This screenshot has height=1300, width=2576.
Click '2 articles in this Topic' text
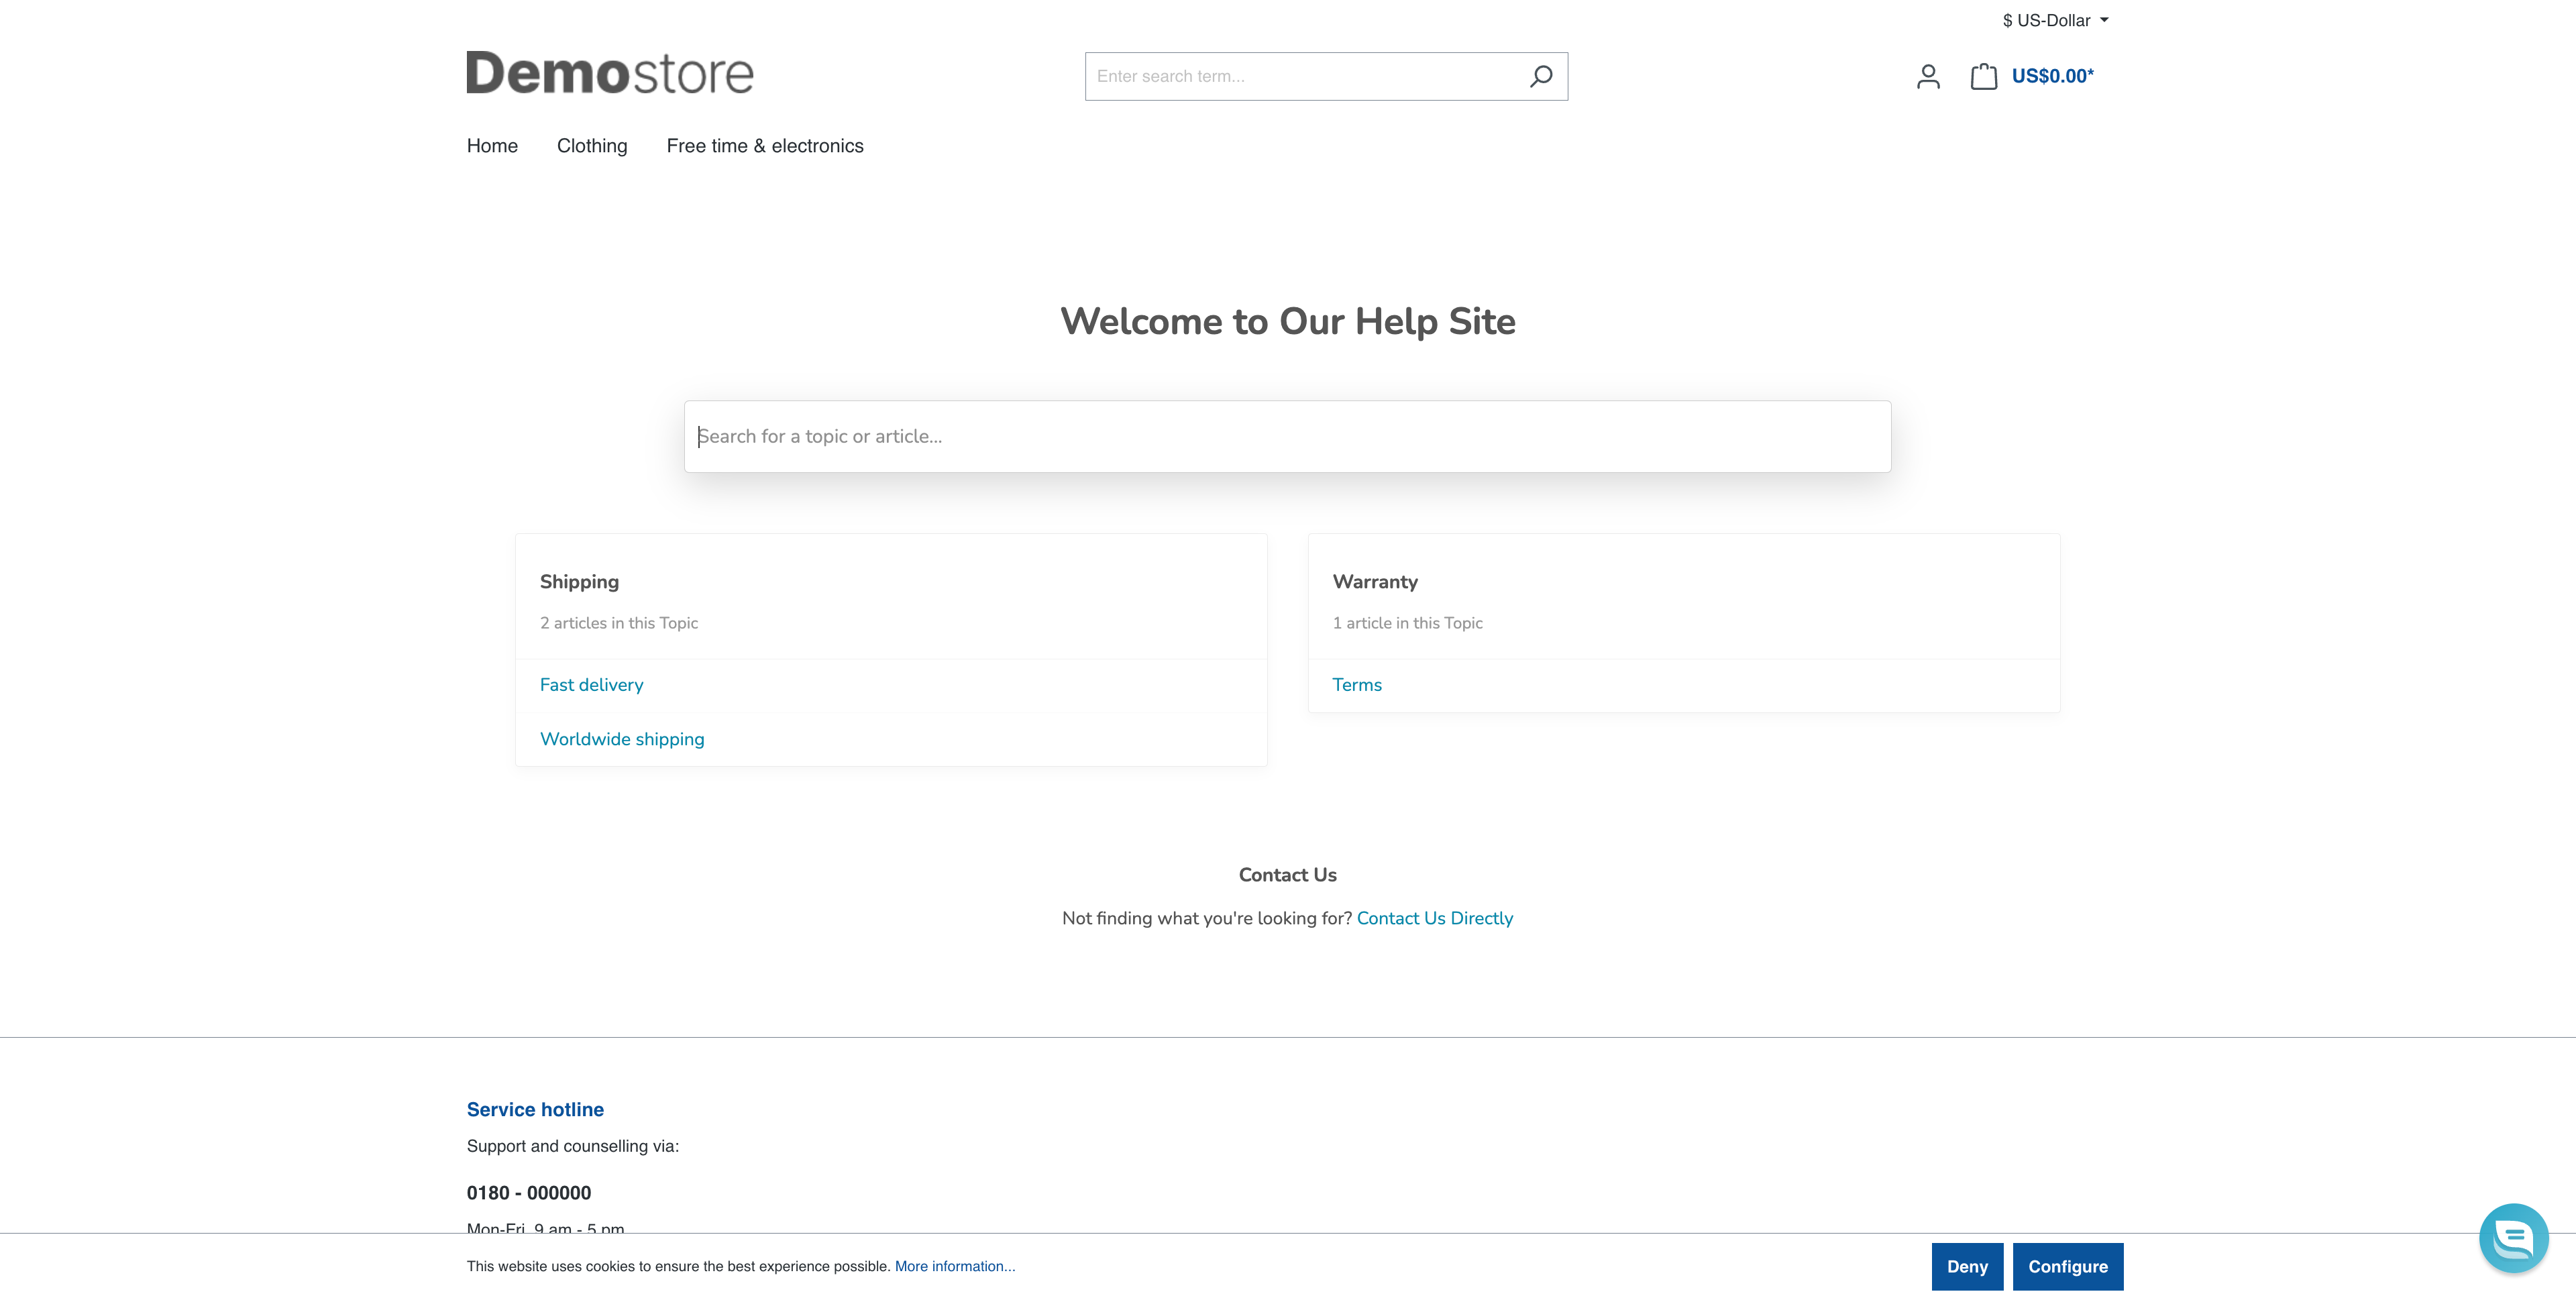618,623
